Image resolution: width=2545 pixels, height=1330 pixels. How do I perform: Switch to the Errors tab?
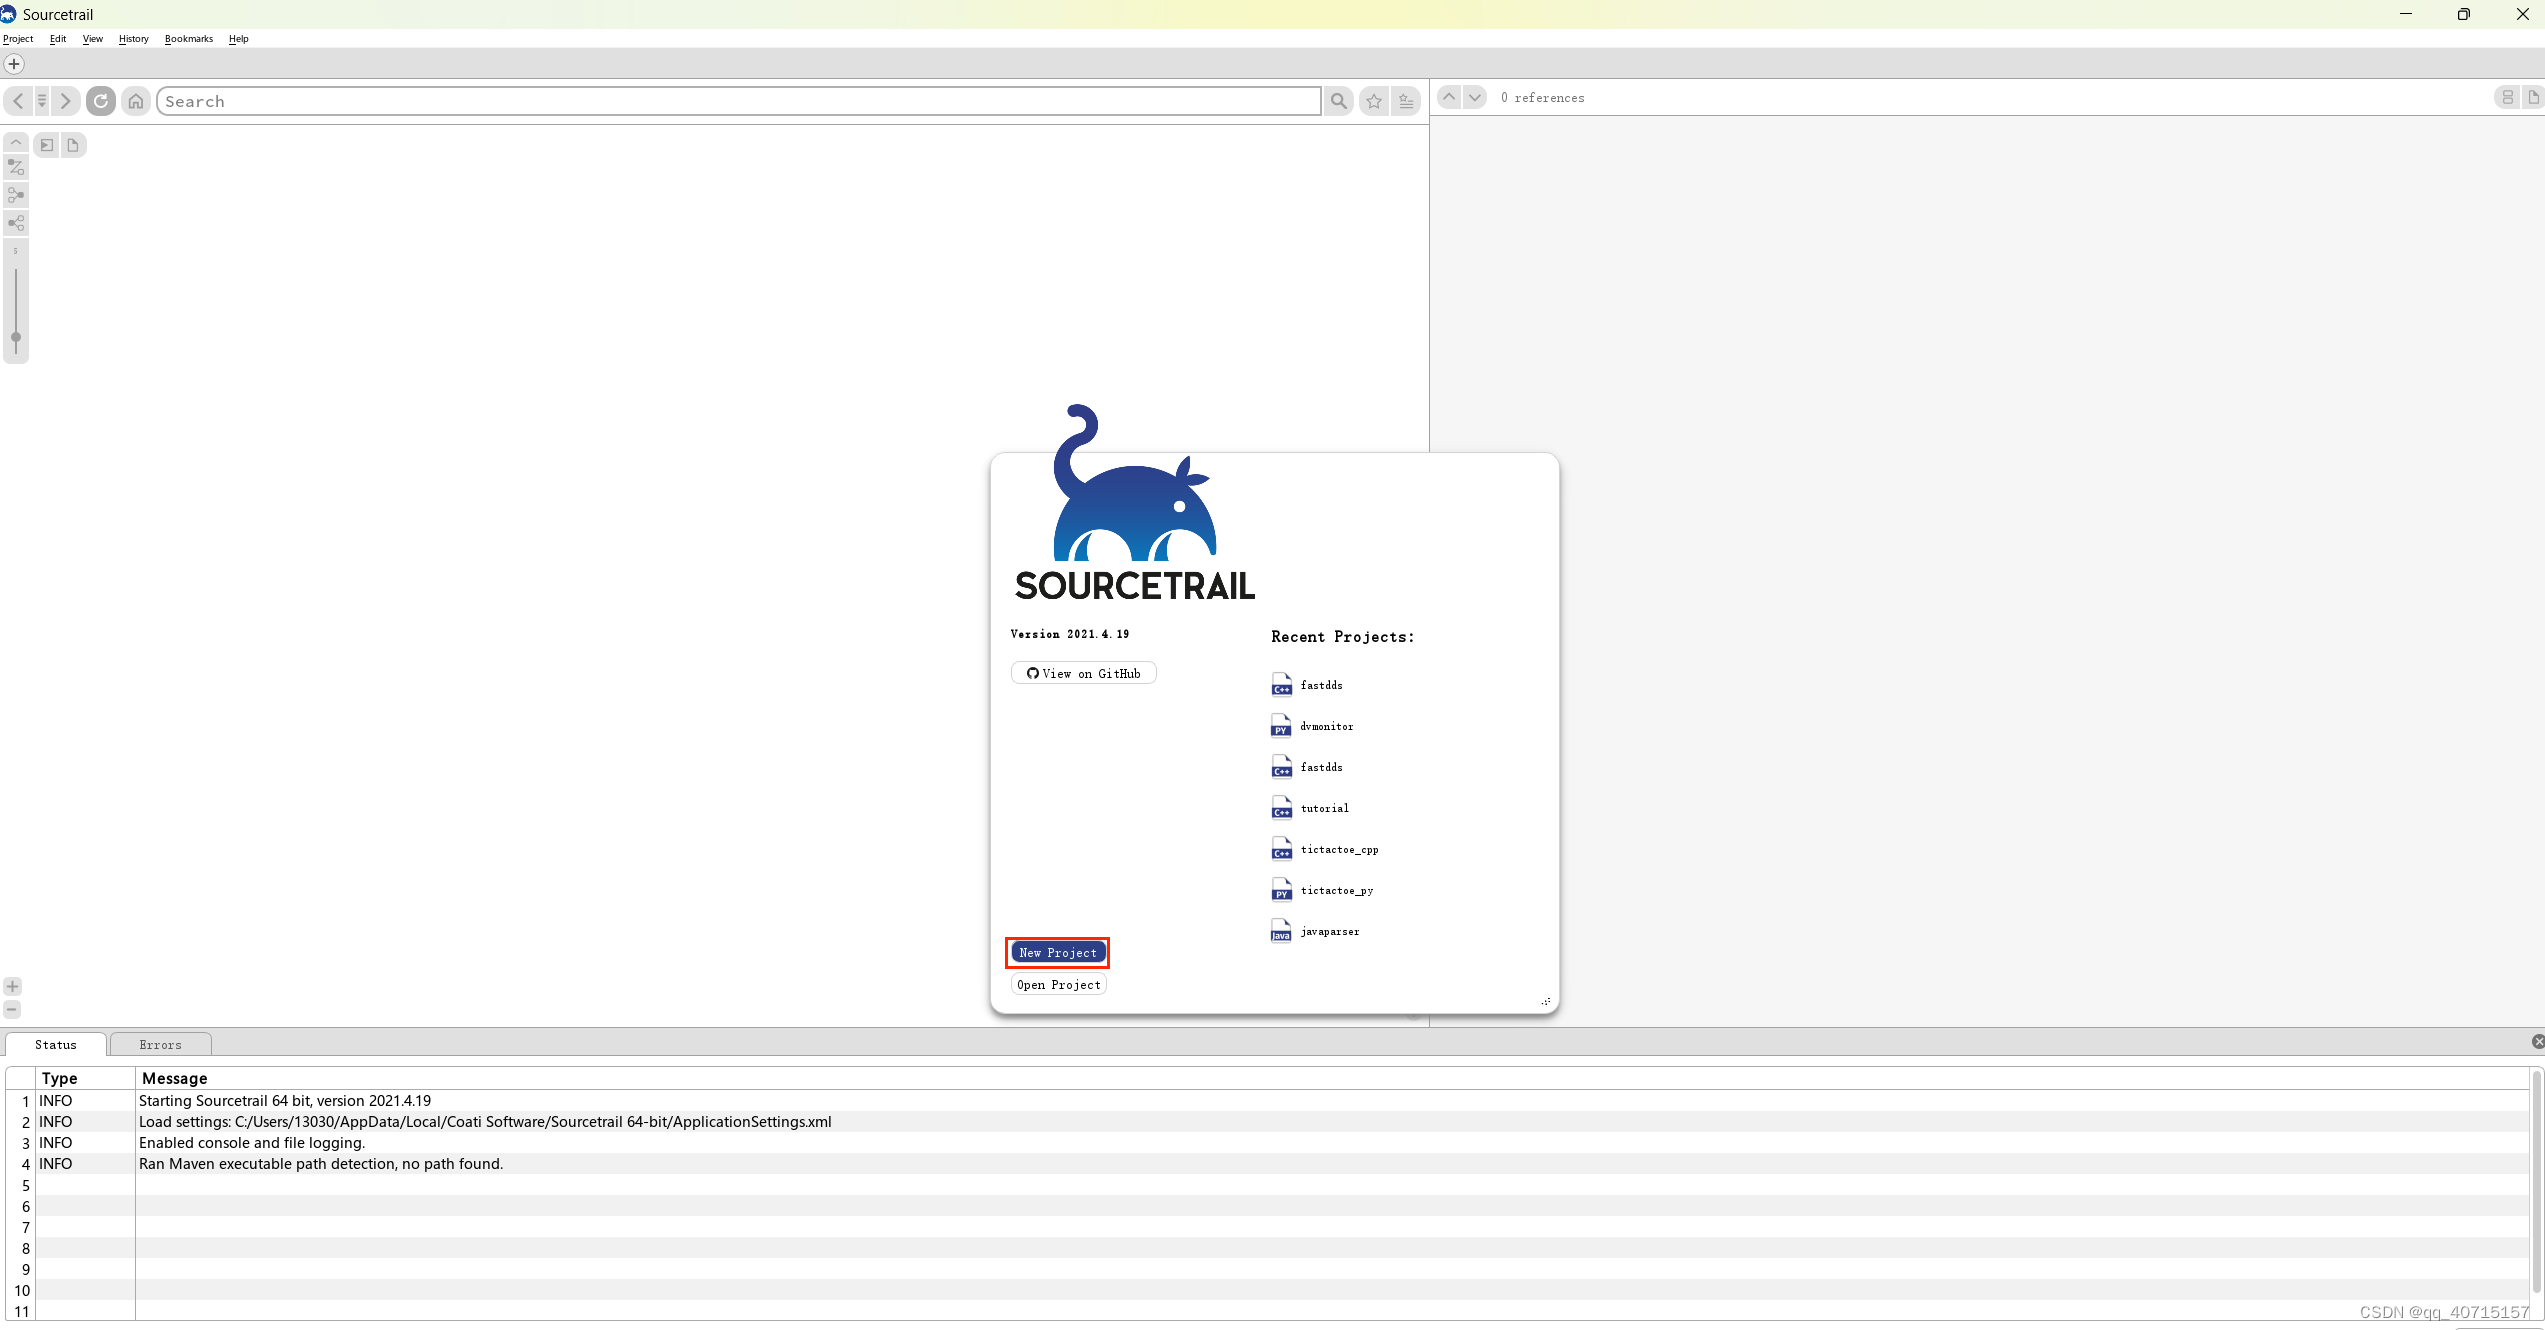tap(160, 1045)
